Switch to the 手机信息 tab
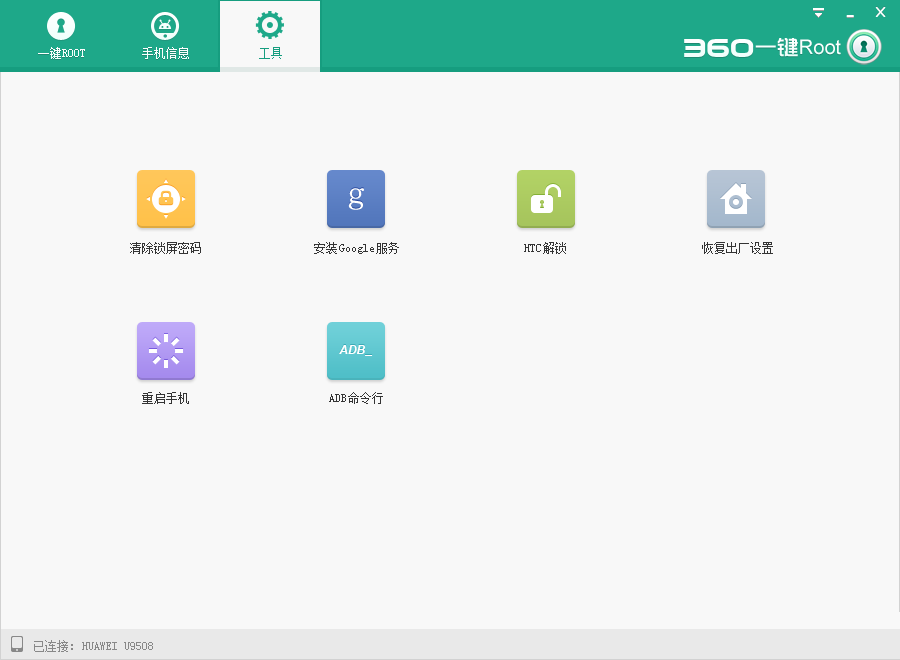Viewport: 900px width, 660px height. tap(165, 36)
